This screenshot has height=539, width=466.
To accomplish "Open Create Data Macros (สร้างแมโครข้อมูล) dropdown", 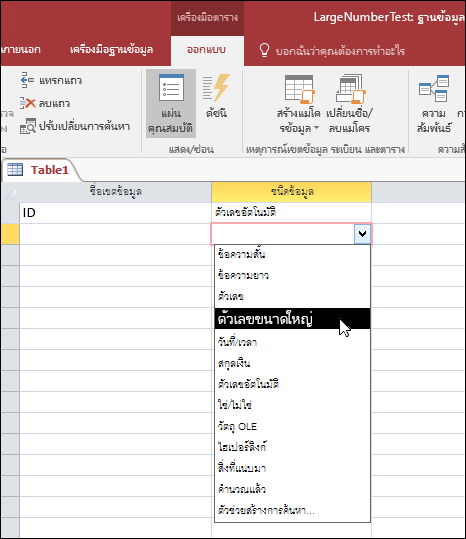I will [x=299, y=103].
